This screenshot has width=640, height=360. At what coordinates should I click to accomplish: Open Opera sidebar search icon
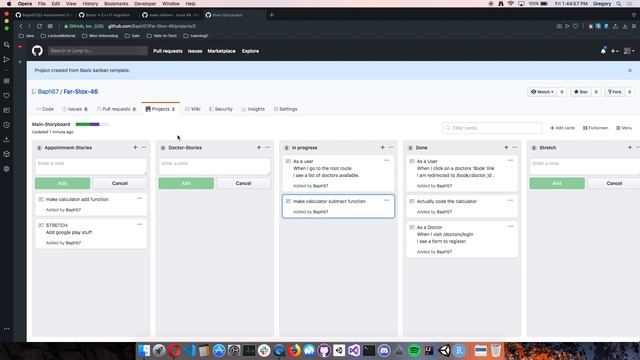tap(7, 44)
